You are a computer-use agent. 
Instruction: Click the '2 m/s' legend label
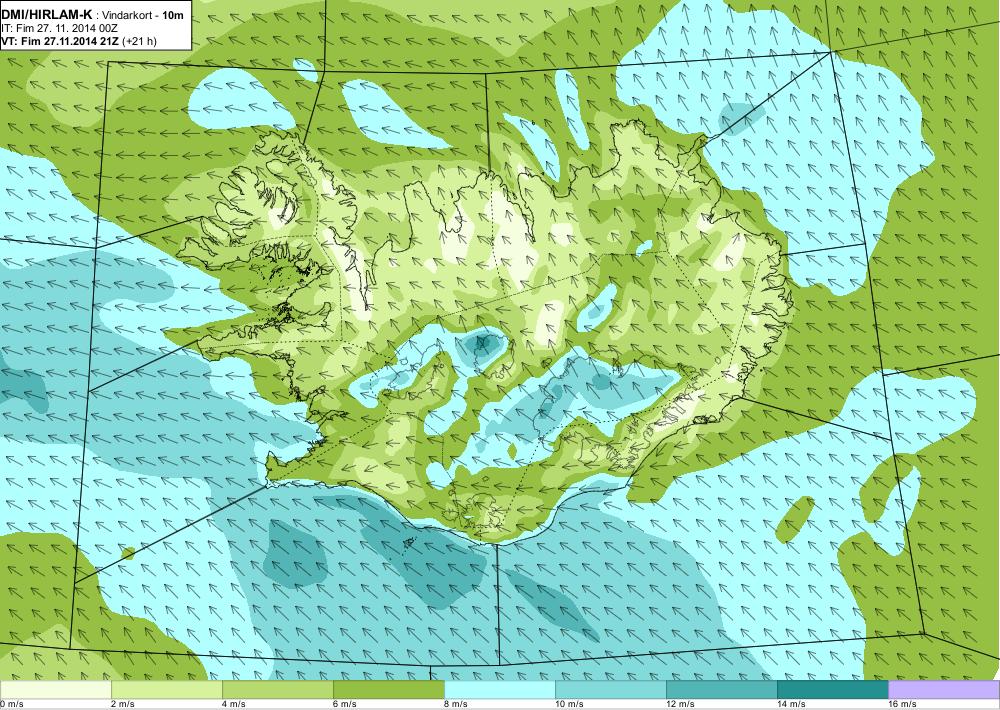point(122,704)
